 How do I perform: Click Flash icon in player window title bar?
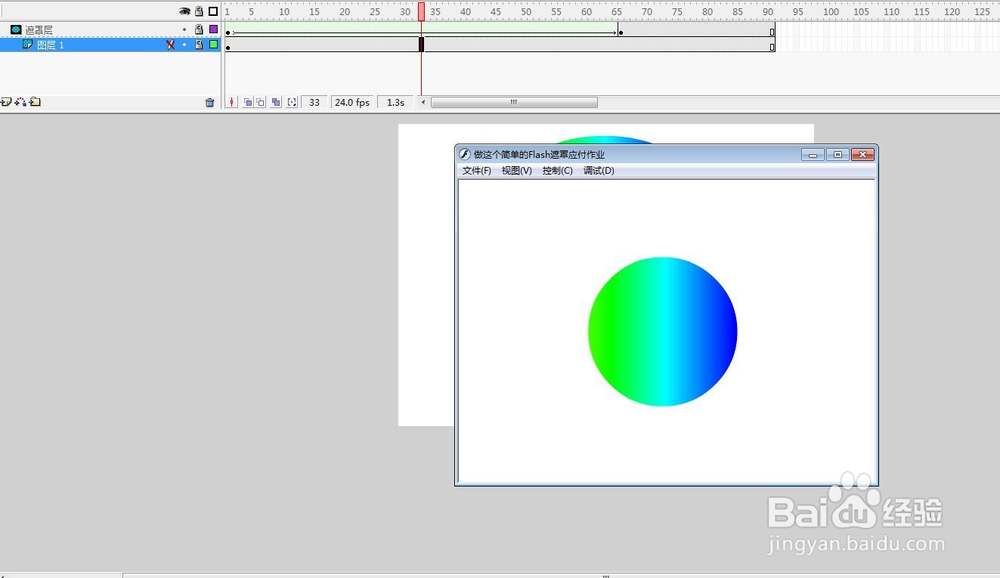[x=465, y=154]
